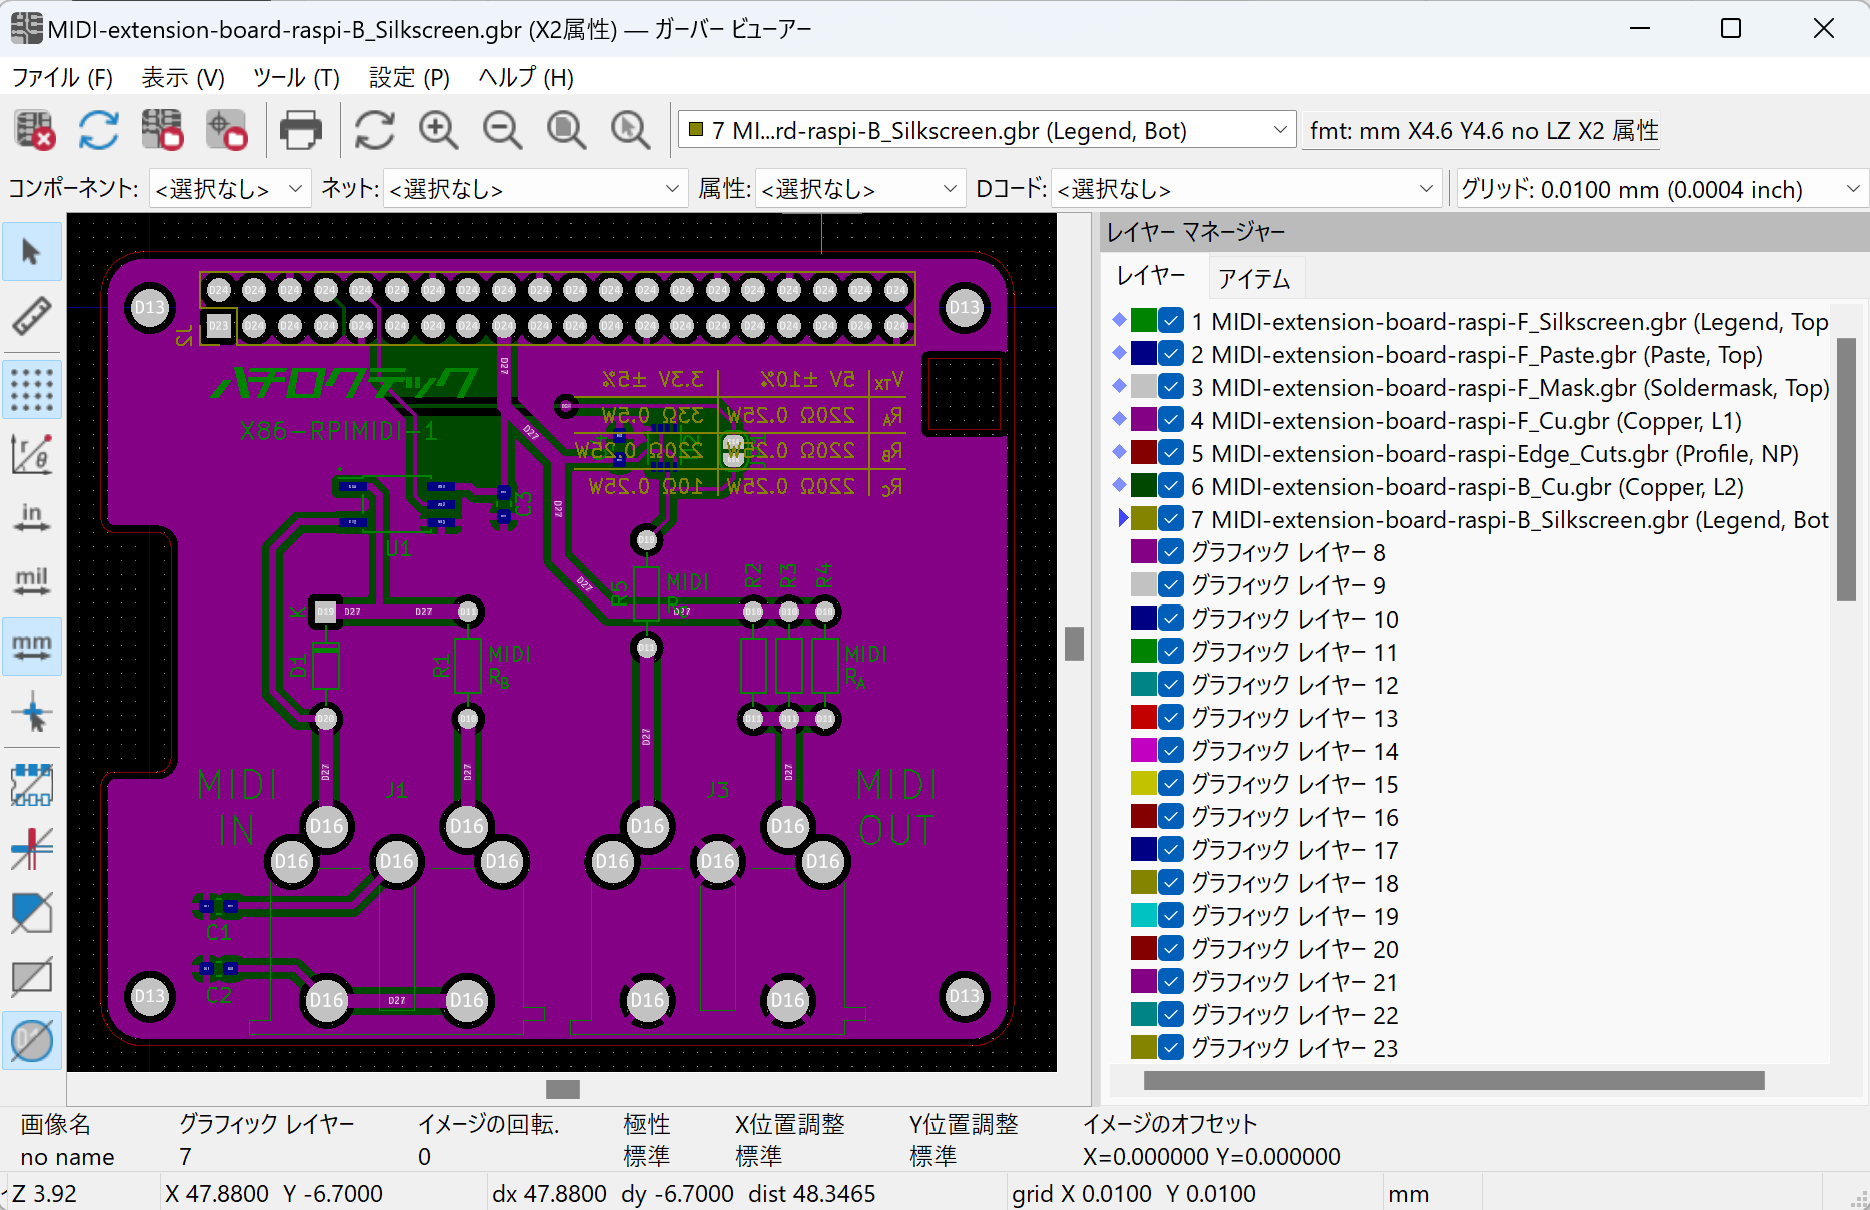Click the clear all layers icon
The height and width of the screenshot is (1210, 1870).
[34, 131]
